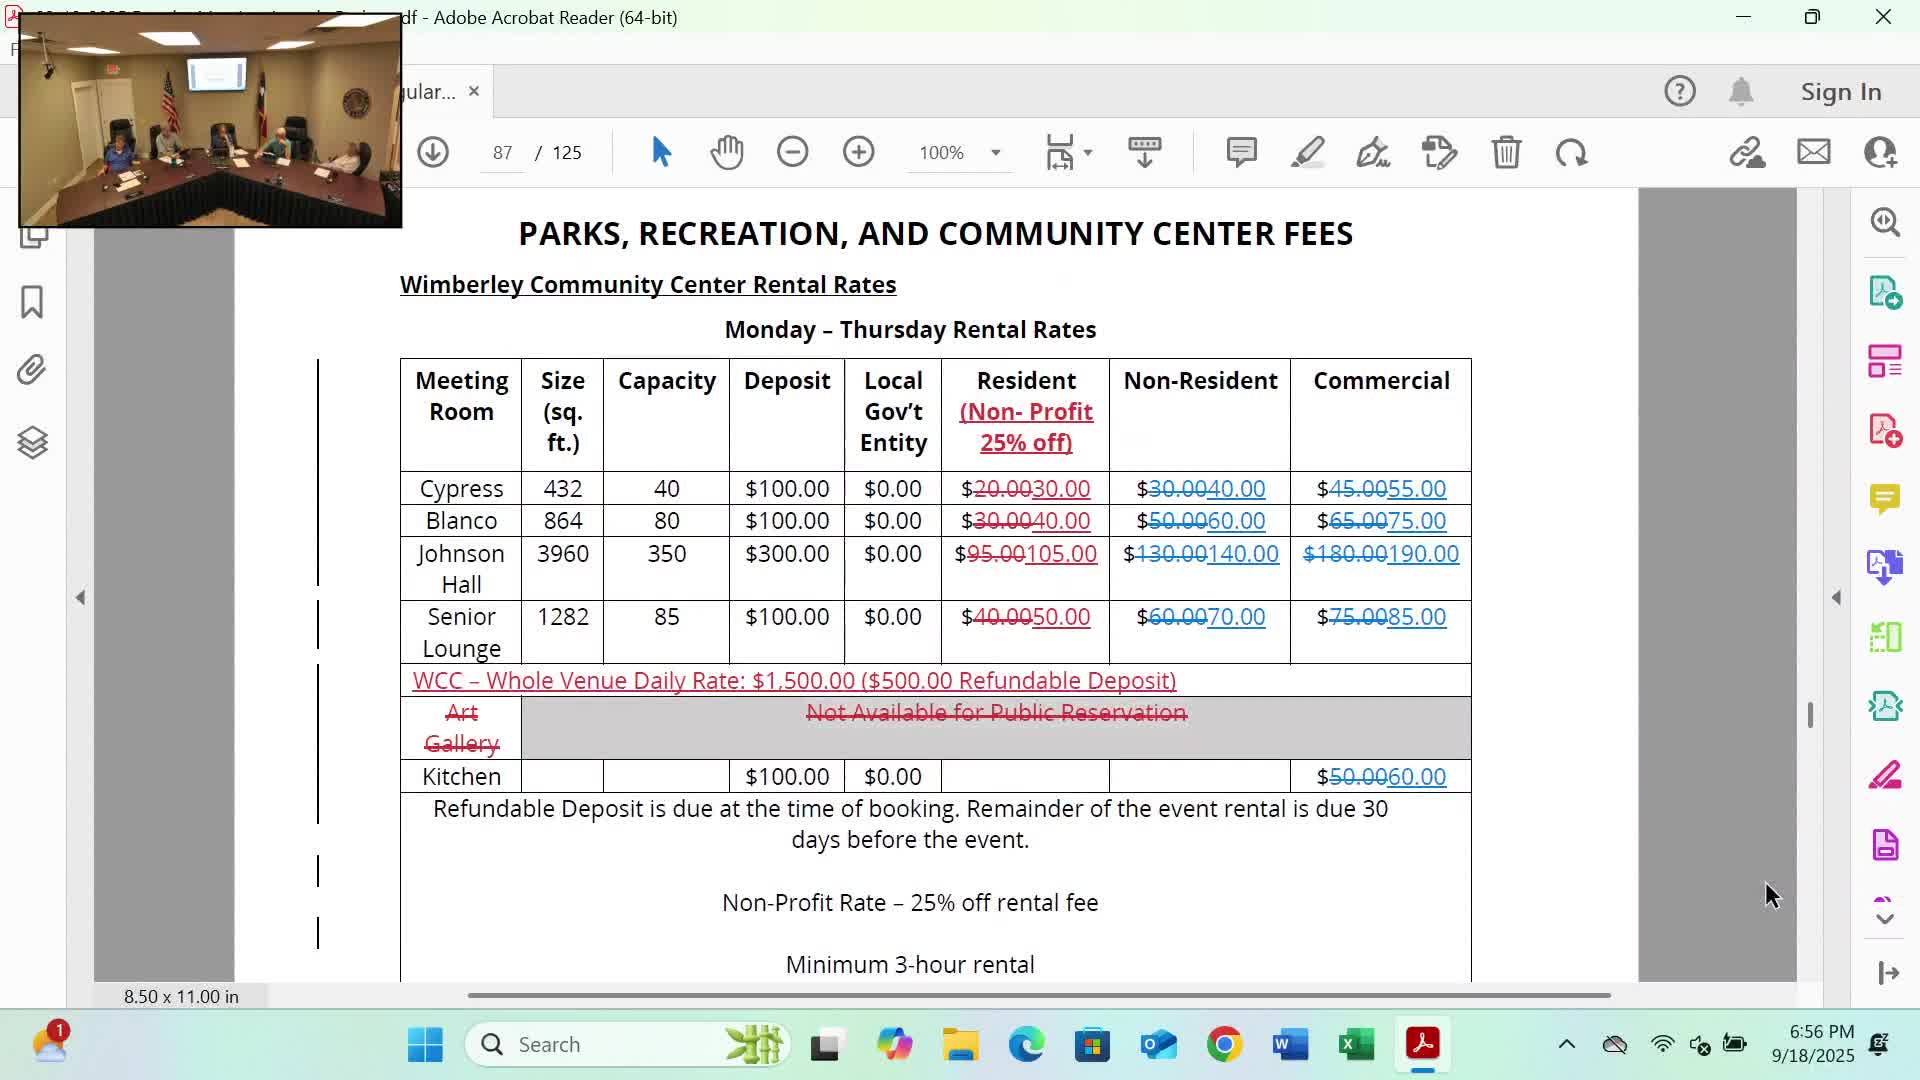
Task: Open the add comment sticky note tool
Action: point(1241,152)
